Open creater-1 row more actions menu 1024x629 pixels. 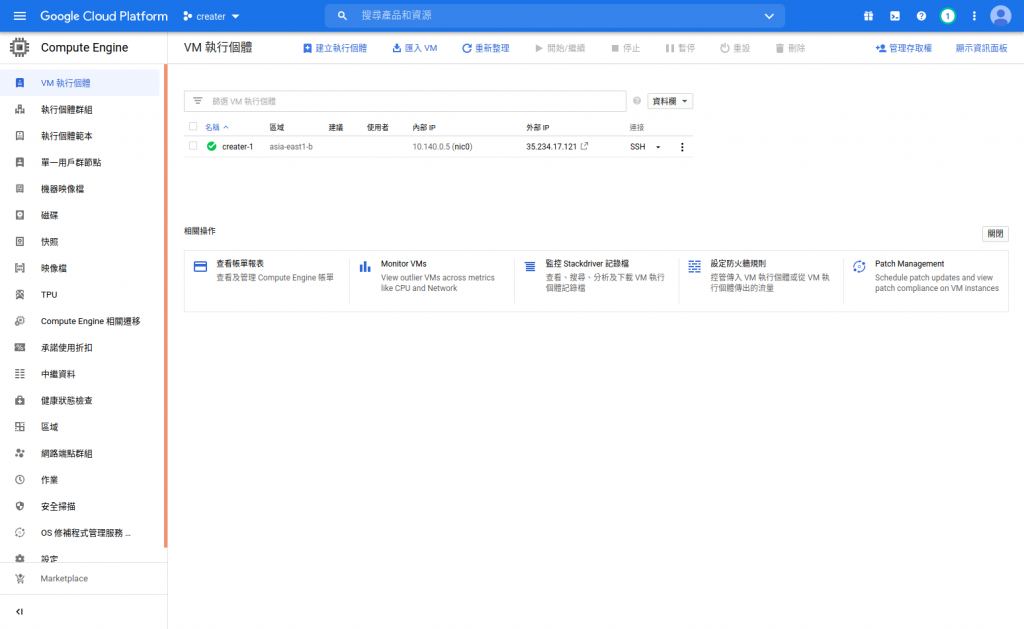tap(682, 147)
